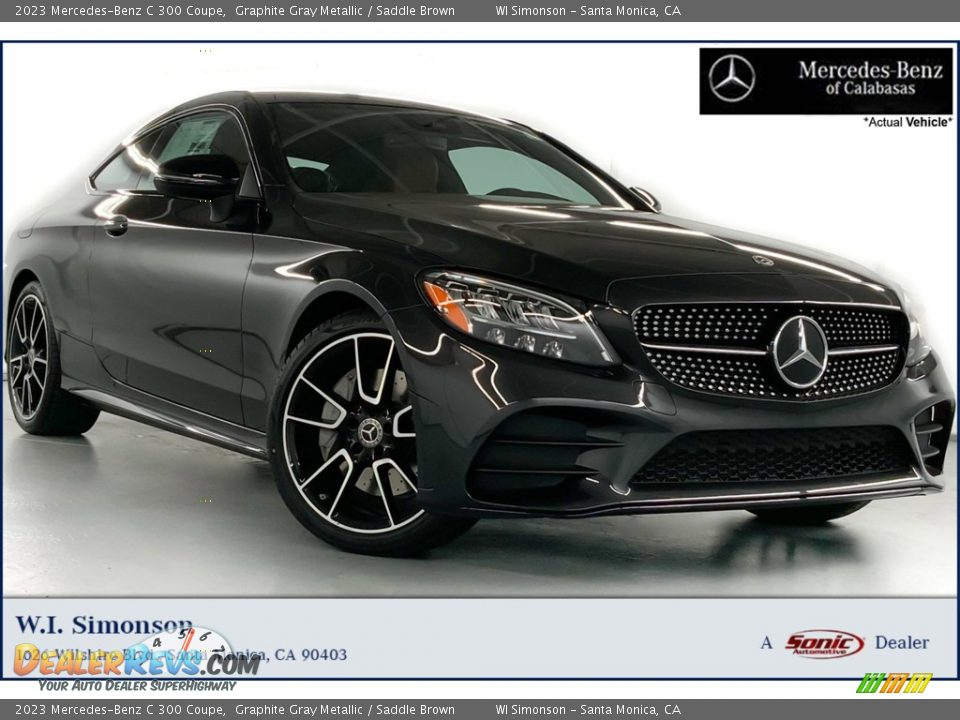Viewport: 960px width, 720px height.
Task: Click 'Your Auto Dealer SuperHighway' tagline
Action: pos(137,686)
